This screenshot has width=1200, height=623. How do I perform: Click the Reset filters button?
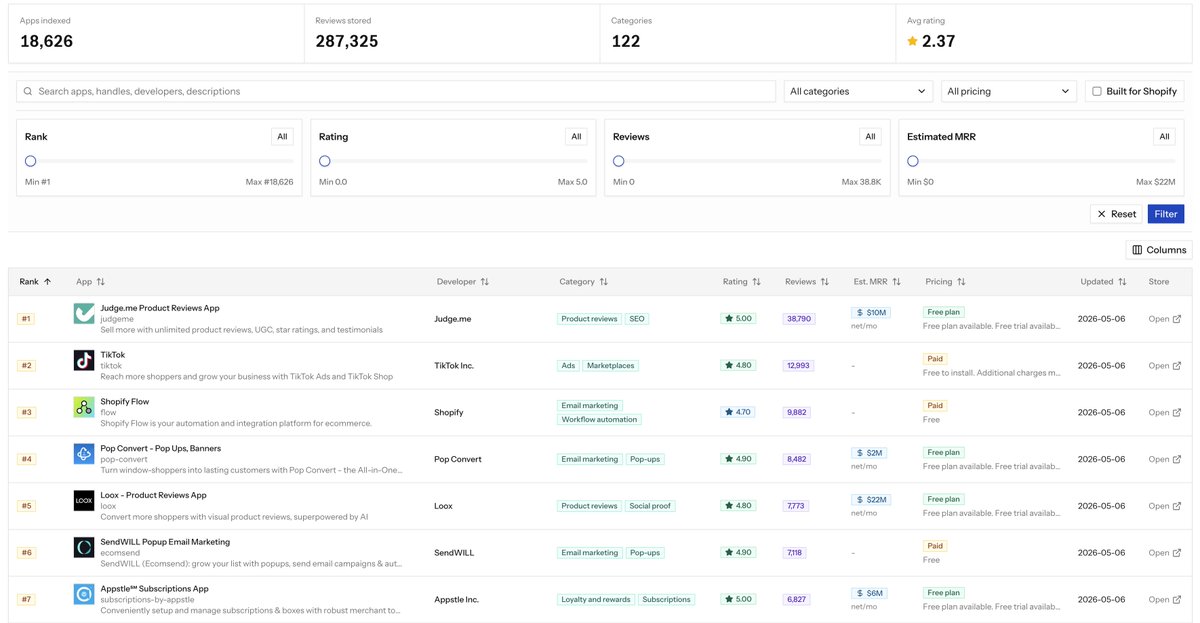(x=1116, y=214)
